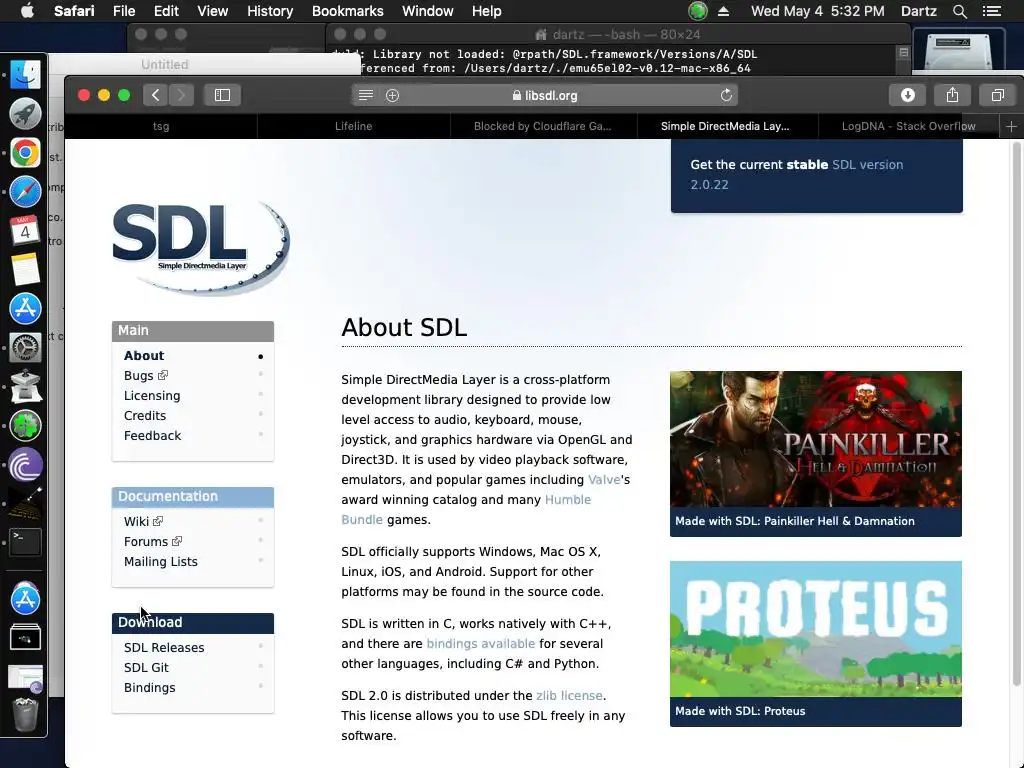The height and width of the screenshot is (768, 1024).
Task: Click the Untitled window title behind Safari
Action: [x=165, y=65]
